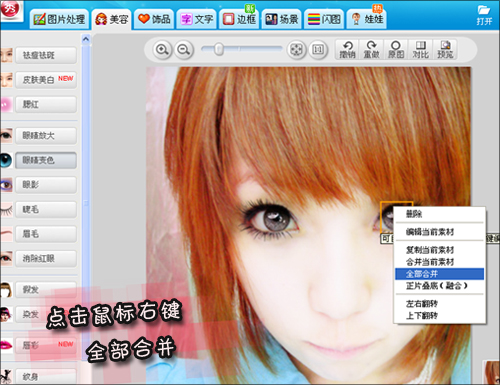Click the face icon beside 祛痘祛斑
Viewport: 500px width, 385px height.
click(6, 55)
